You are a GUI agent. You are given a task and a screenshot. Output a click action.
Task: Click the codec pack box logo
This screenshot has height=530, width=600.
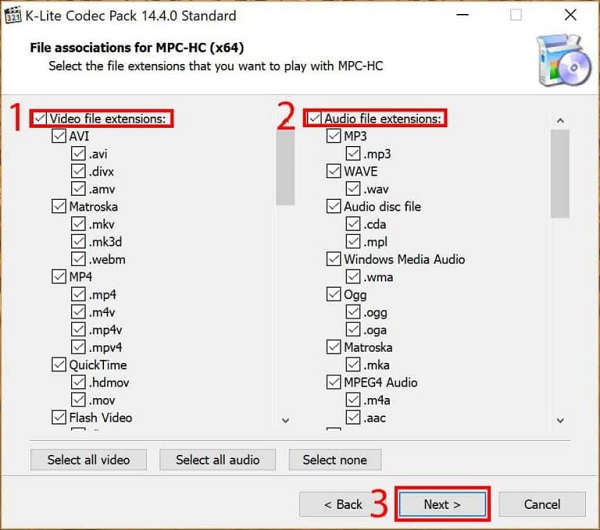click(x=563, y=60)
